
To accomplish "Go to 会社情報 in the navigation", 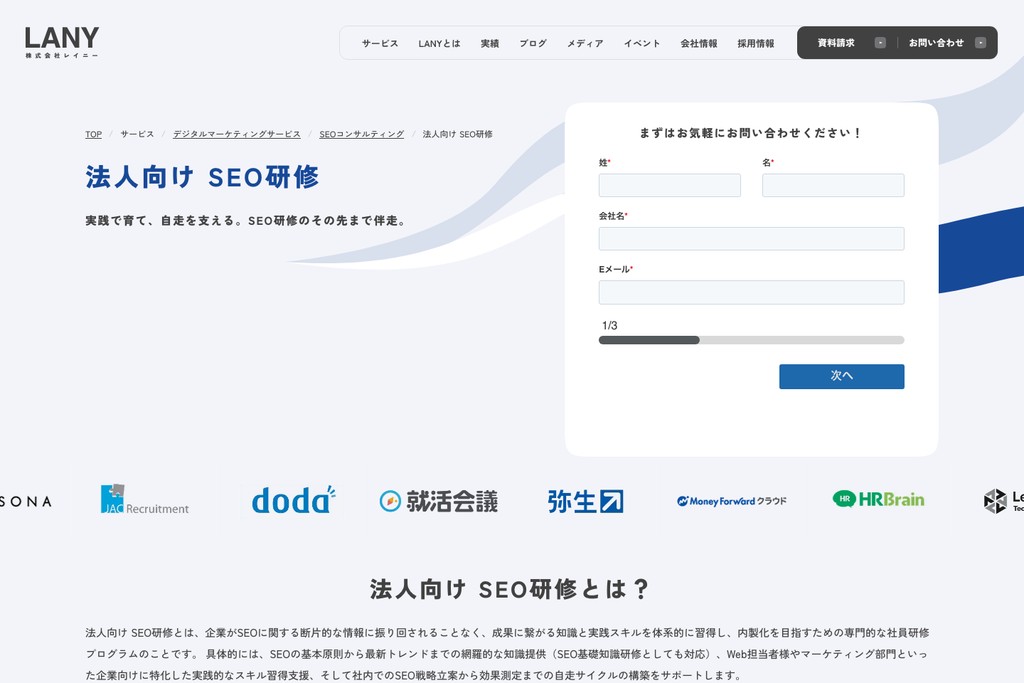I will pos(699,43).
